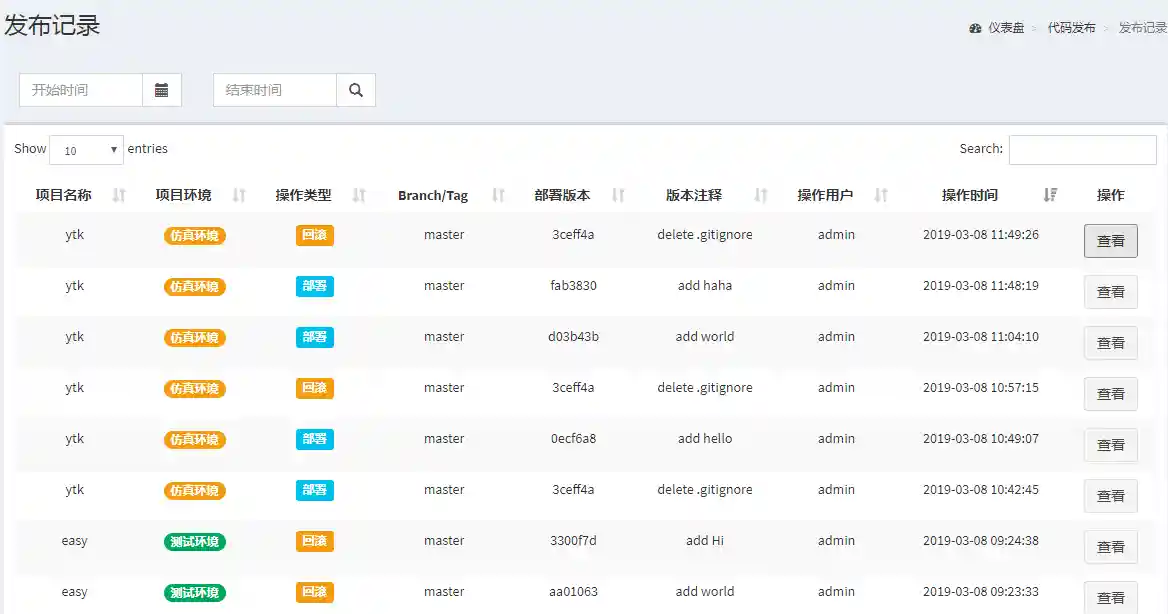This screenshot has height=614, width=1168.
Task: Click the dashboard icon in breadcrumb
Action: click(975, 28)
